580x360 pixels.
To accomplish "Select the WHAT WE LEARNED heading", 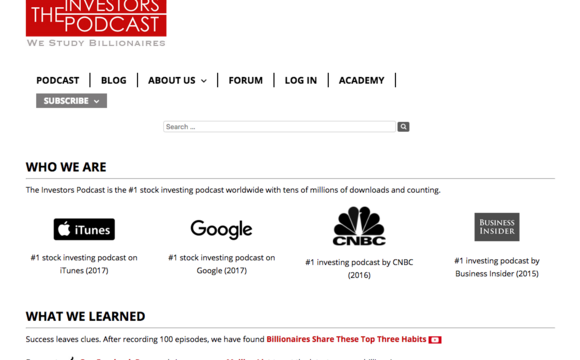I will point(85,317).
